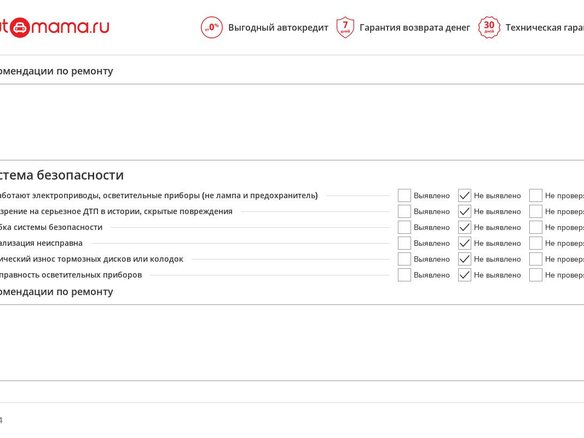
Task: Click the 0% auto loan badge icon
Action: tap(212, 28)
